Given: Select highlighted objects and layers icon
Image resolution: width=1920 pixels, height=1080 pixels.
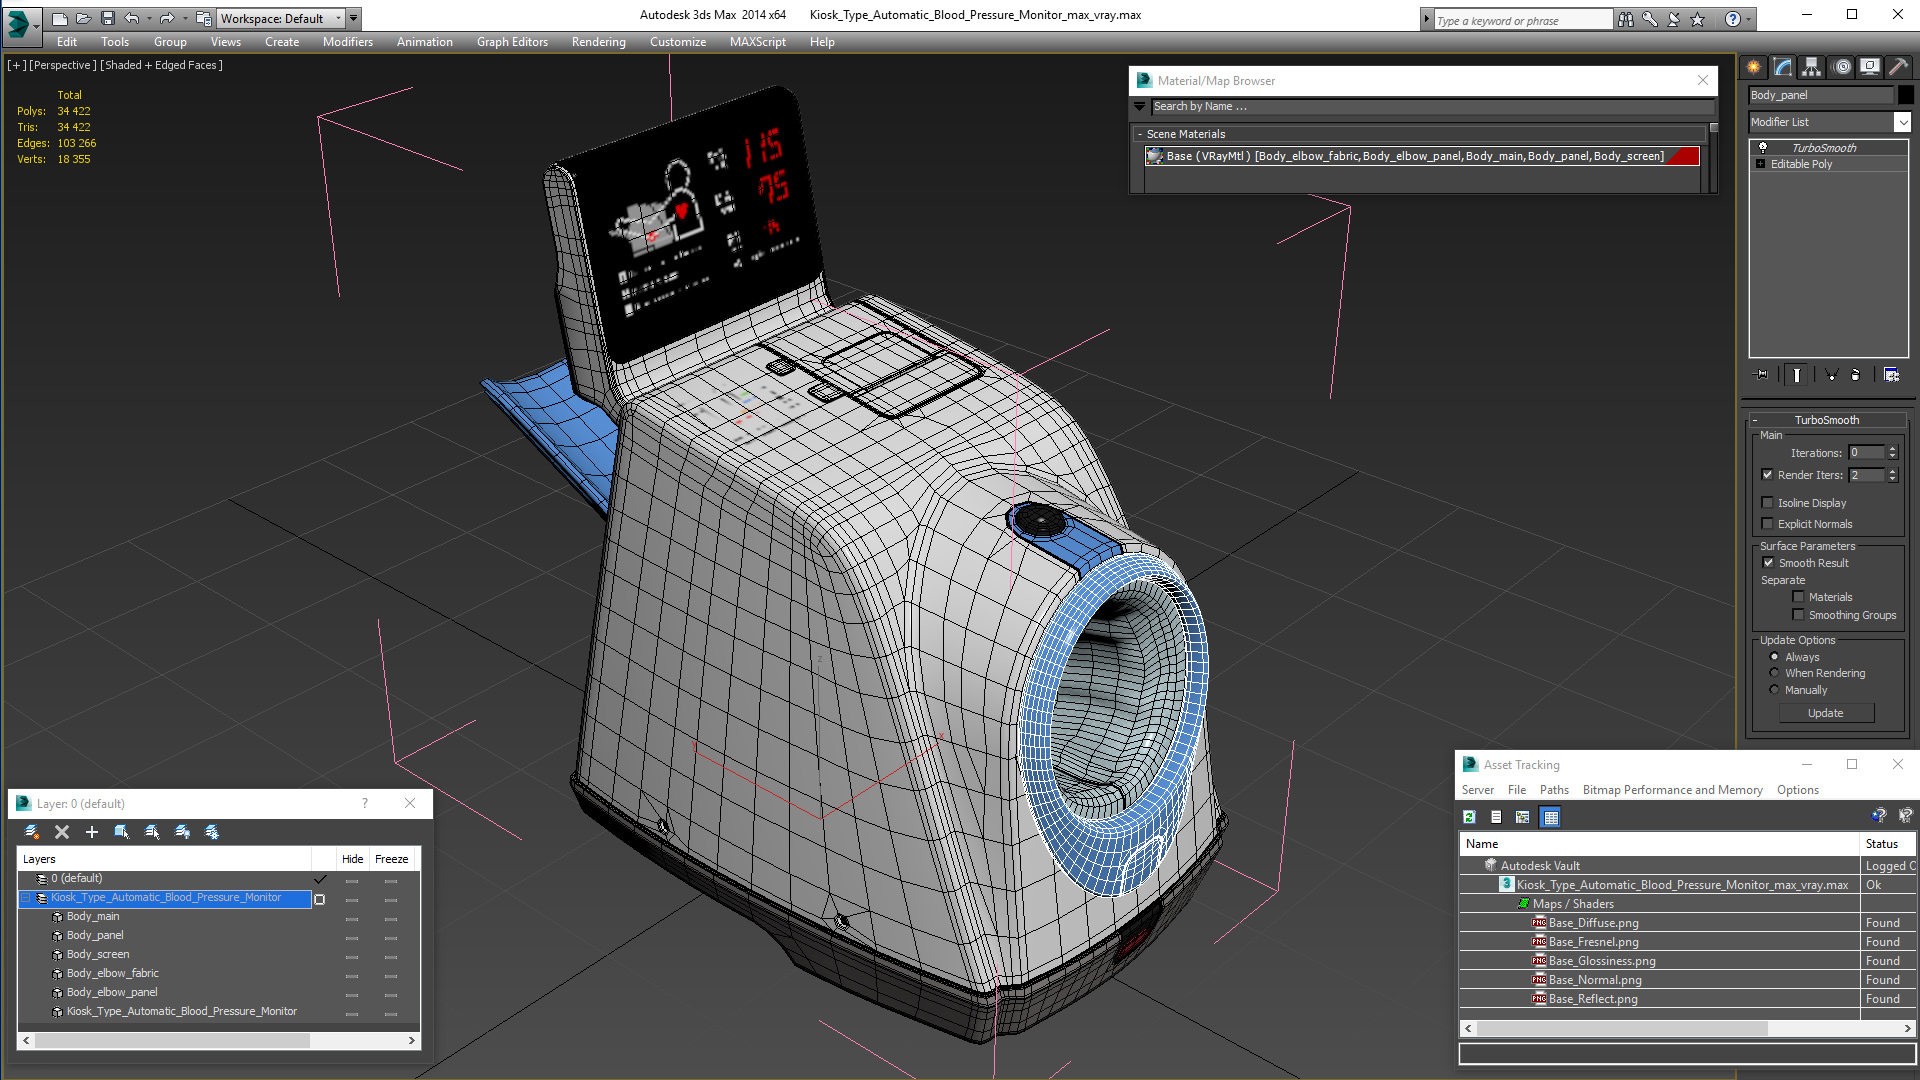Looking at the screenshot, I should [122, 832].
